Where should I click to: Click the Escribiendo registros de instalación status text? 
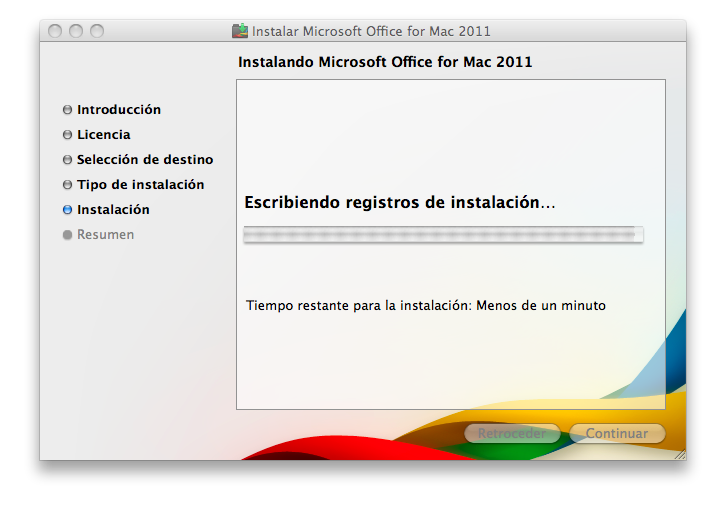point(400,203)
